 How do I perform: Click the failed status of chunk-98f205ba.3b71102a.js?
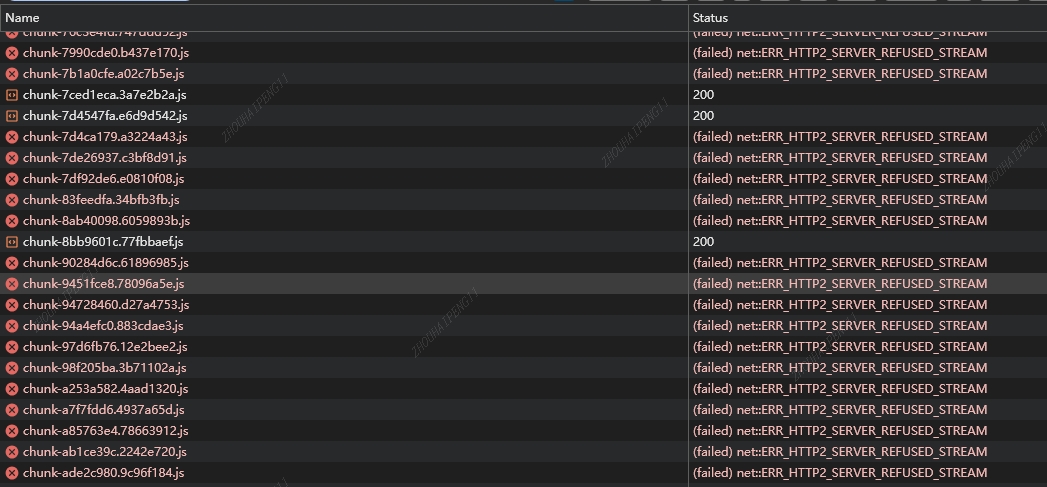[x=840, y=367]
